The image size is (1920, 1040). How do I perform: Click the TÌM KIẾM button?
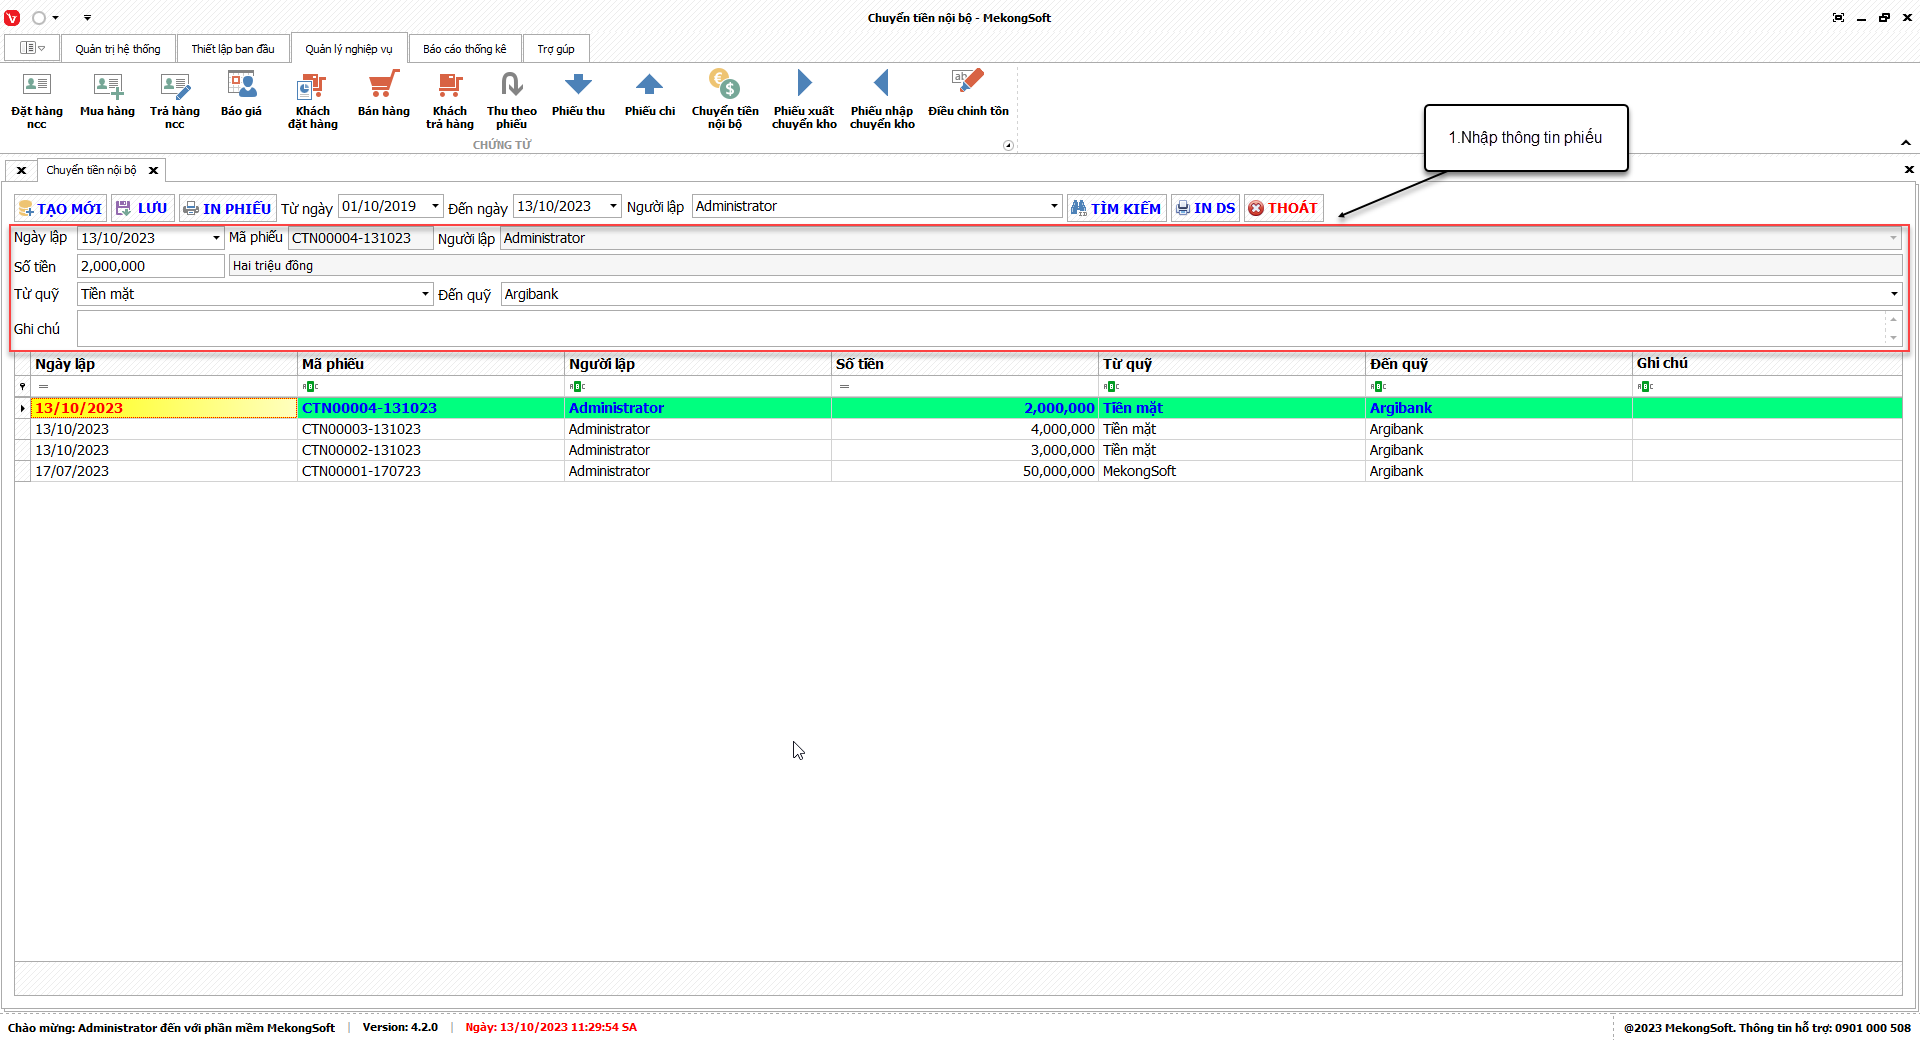pos(1115,208)
